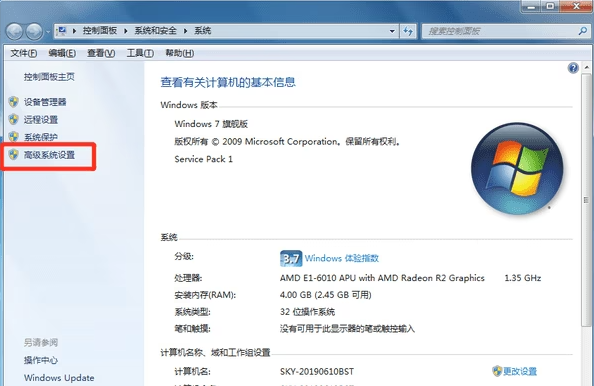
Task: Click the magnifier search icon
Action: tap(583, 31)
